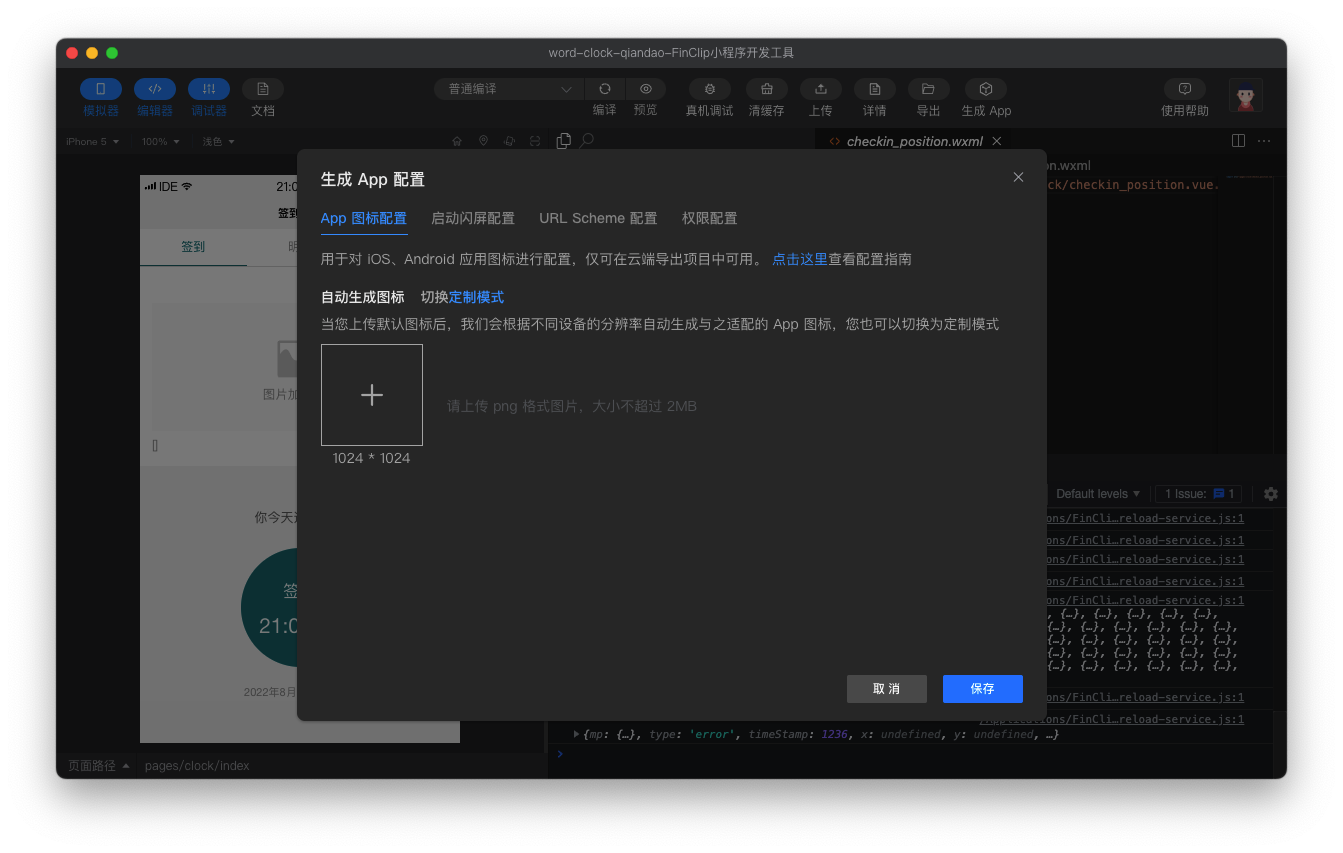Click the 导出 export folder icon

point(928,89)
